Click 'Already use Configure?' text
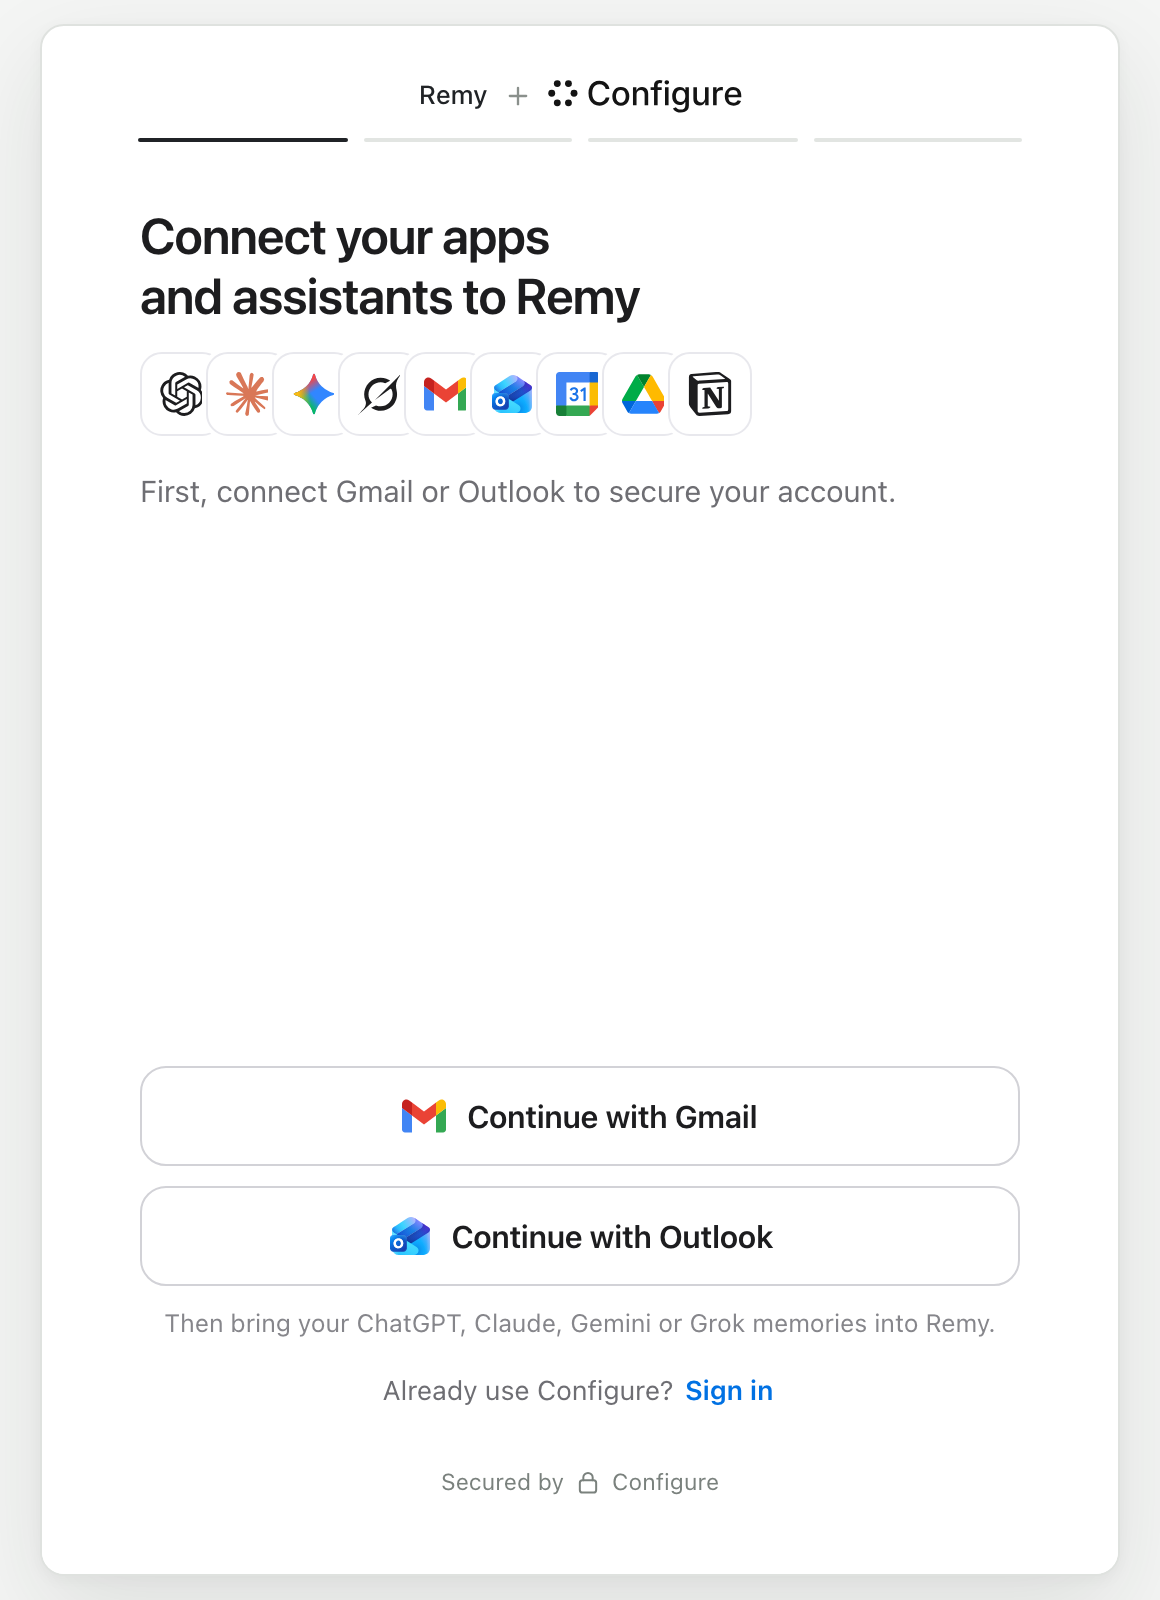This screenshot has height=1600, width=1160. point(528,1391)
